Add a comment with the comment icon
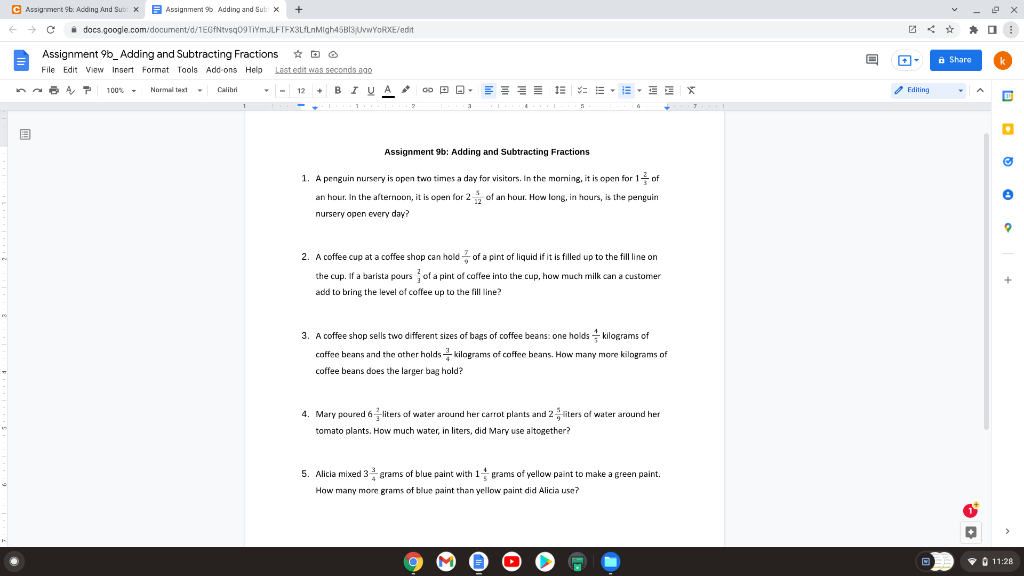 click(x=444, y=89)
